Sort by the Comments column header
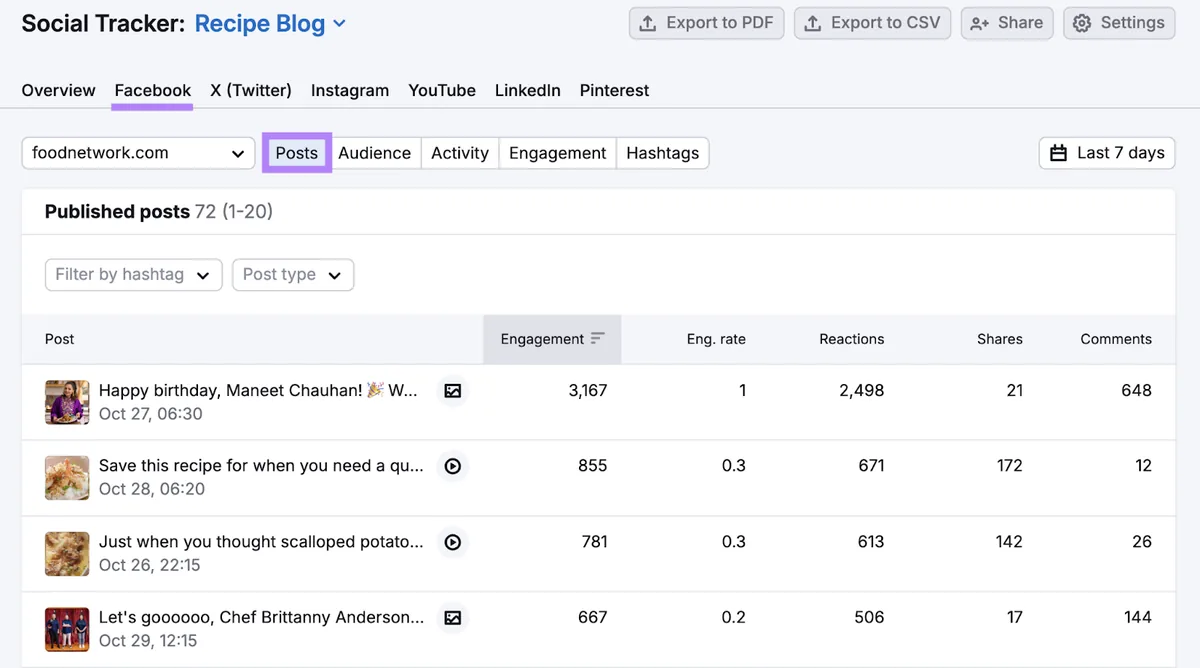This screenshot has width=1200, height=668. [1116, 339]
